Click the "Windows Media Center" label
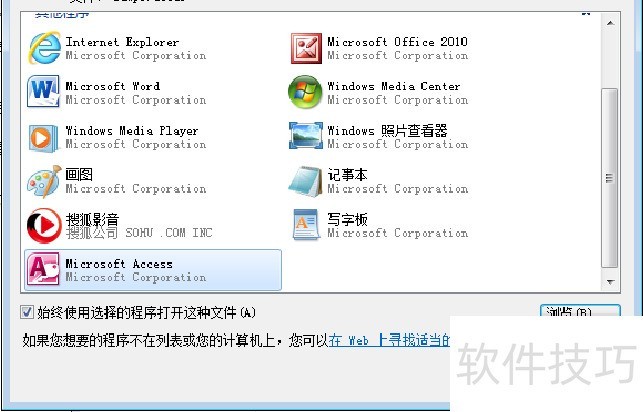 point(393,86)
